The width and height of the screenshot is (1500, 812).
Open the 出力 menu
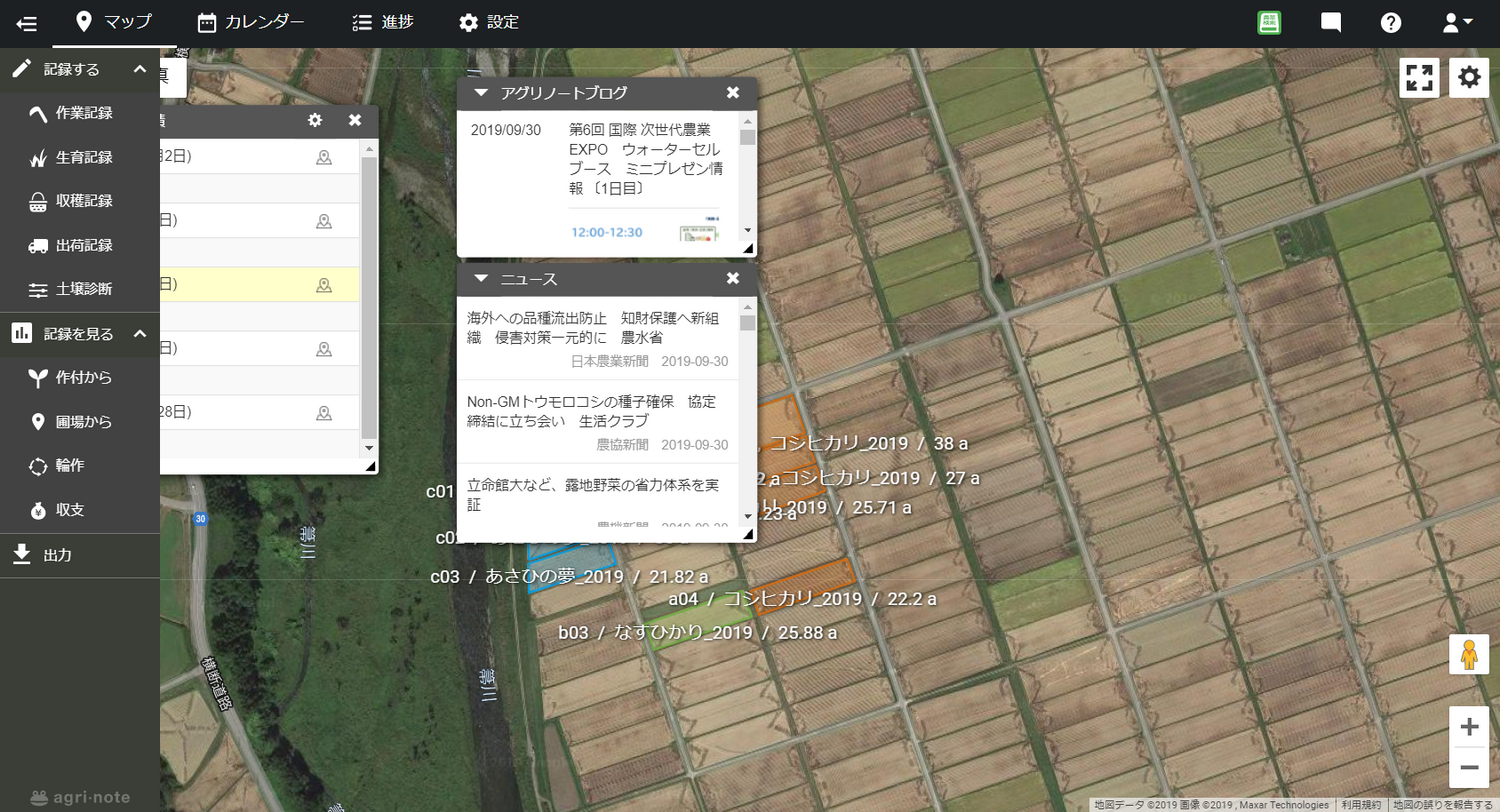(x=80, y=555)
